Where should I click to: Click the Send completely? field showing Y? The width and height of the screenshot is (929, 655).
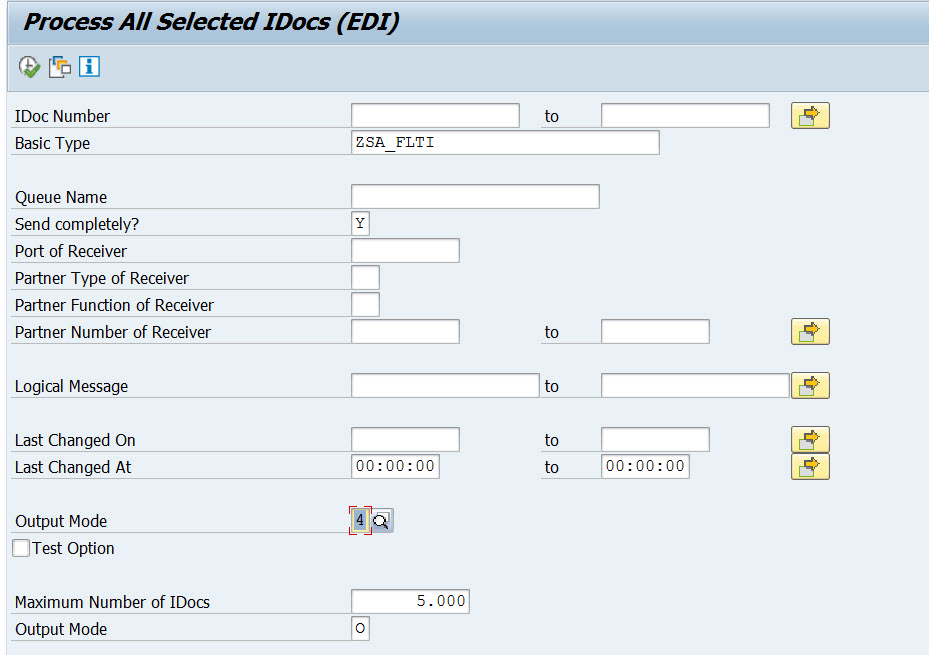coord(359,223)
